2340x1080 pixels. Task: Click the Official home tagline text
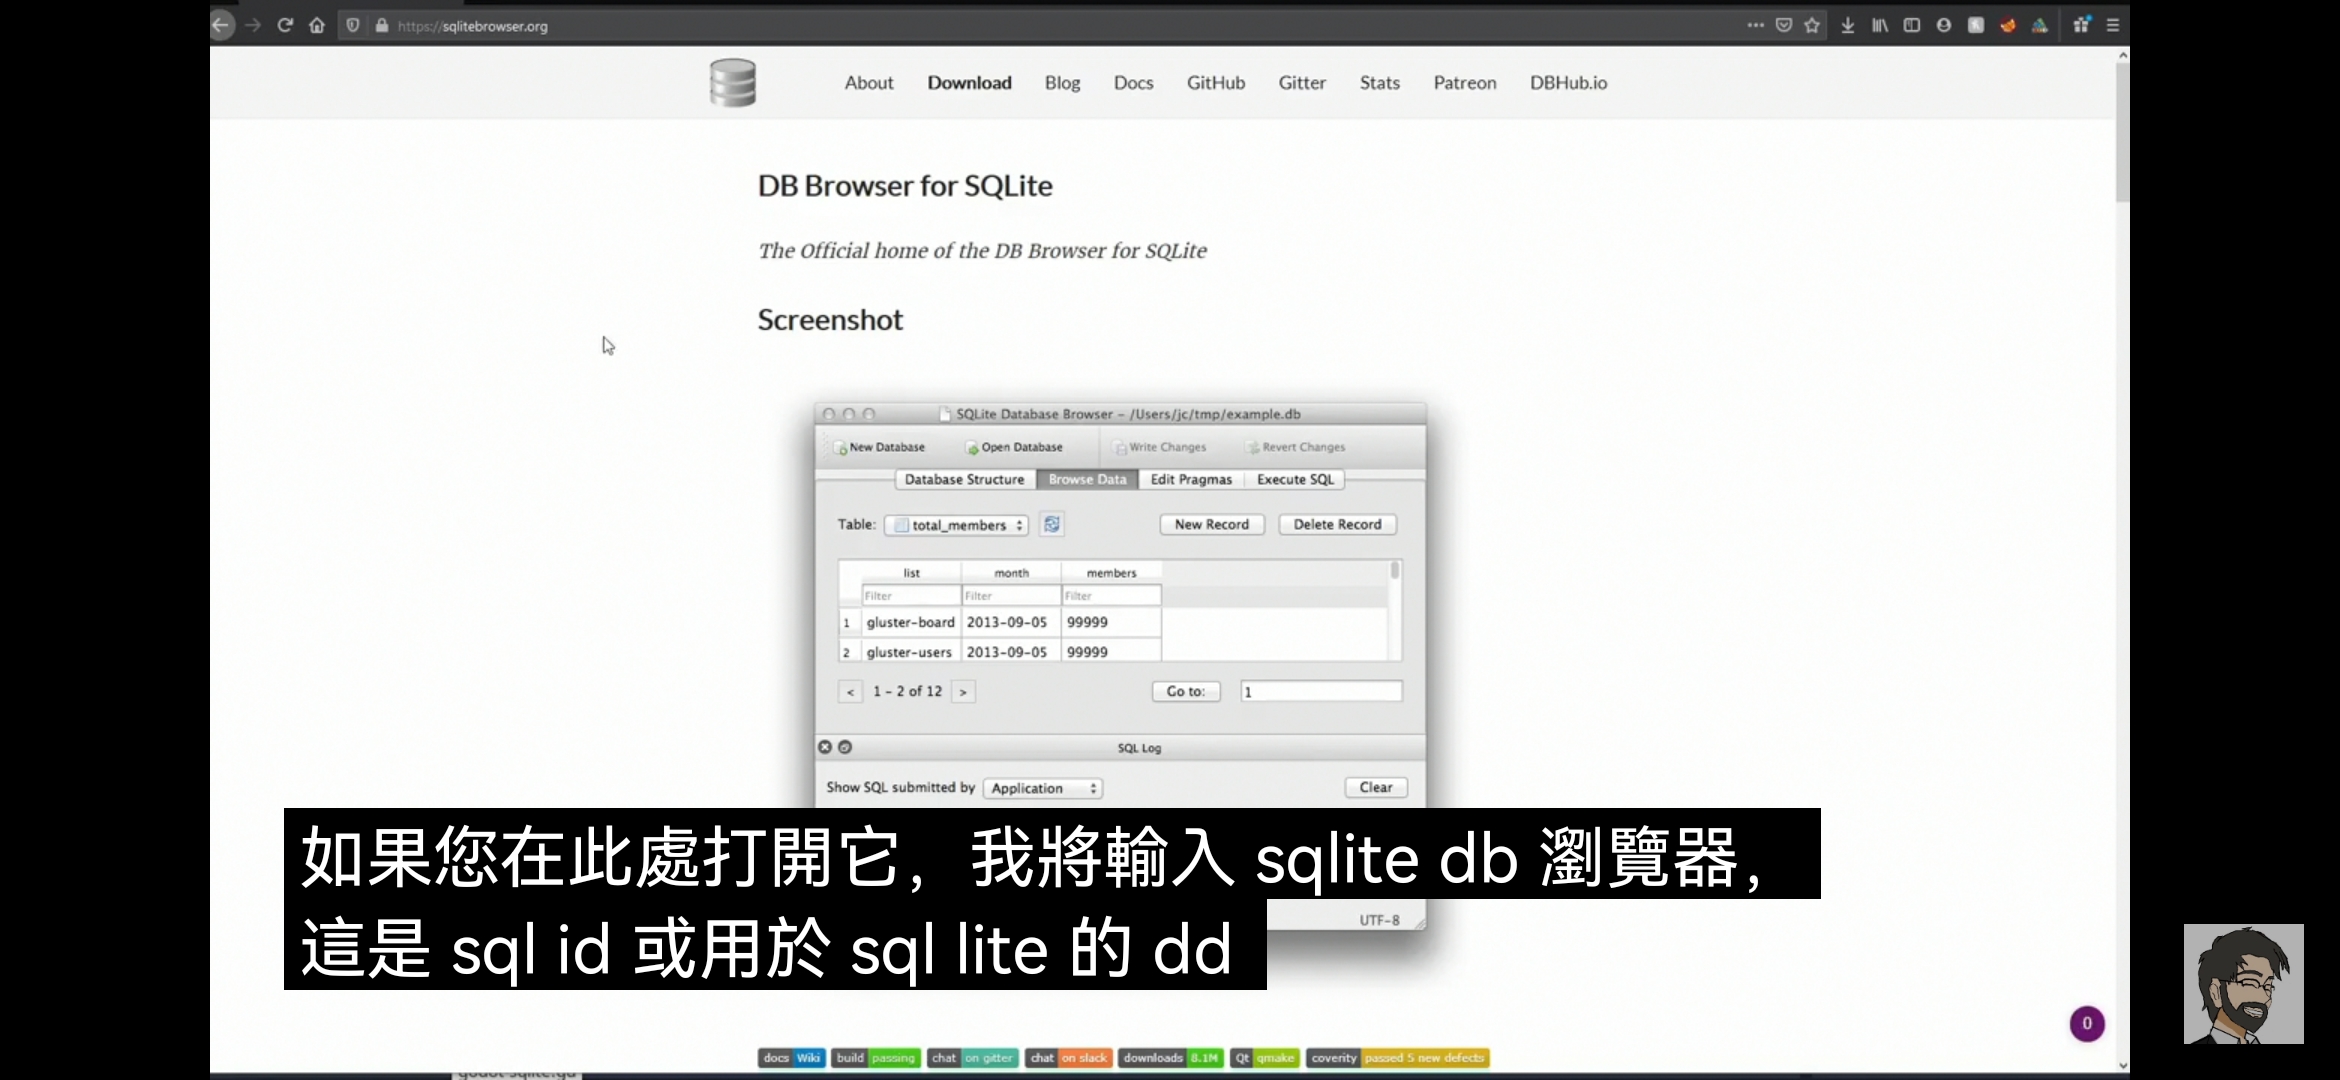(982, 251)
